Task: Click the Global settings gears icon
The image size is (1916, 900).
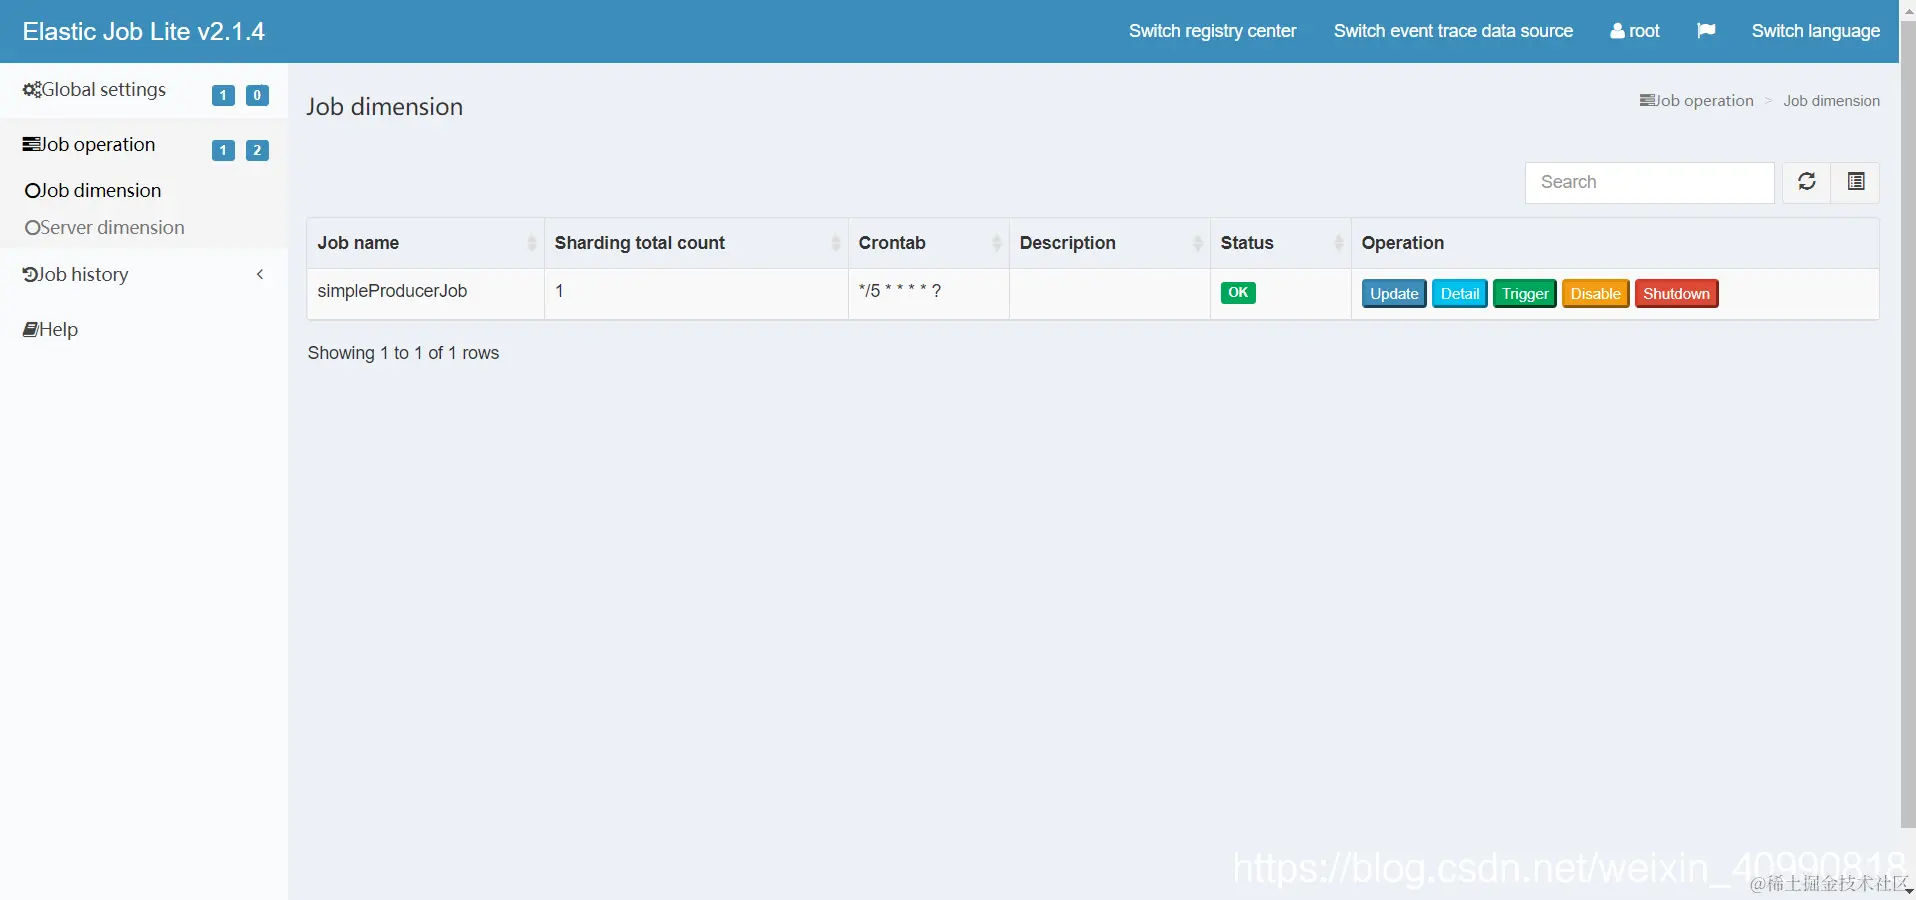Action: (32, 90)
